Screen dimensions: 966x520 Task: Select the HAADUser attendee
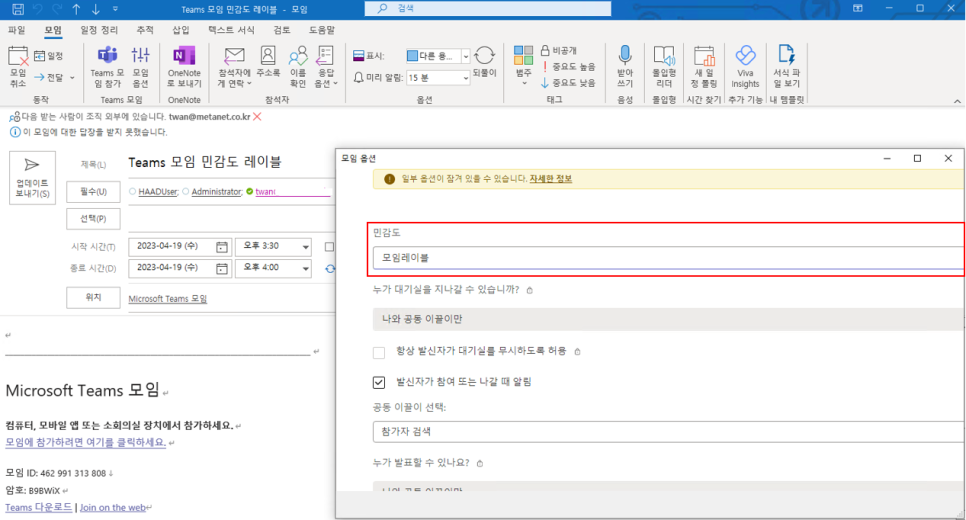158,192
